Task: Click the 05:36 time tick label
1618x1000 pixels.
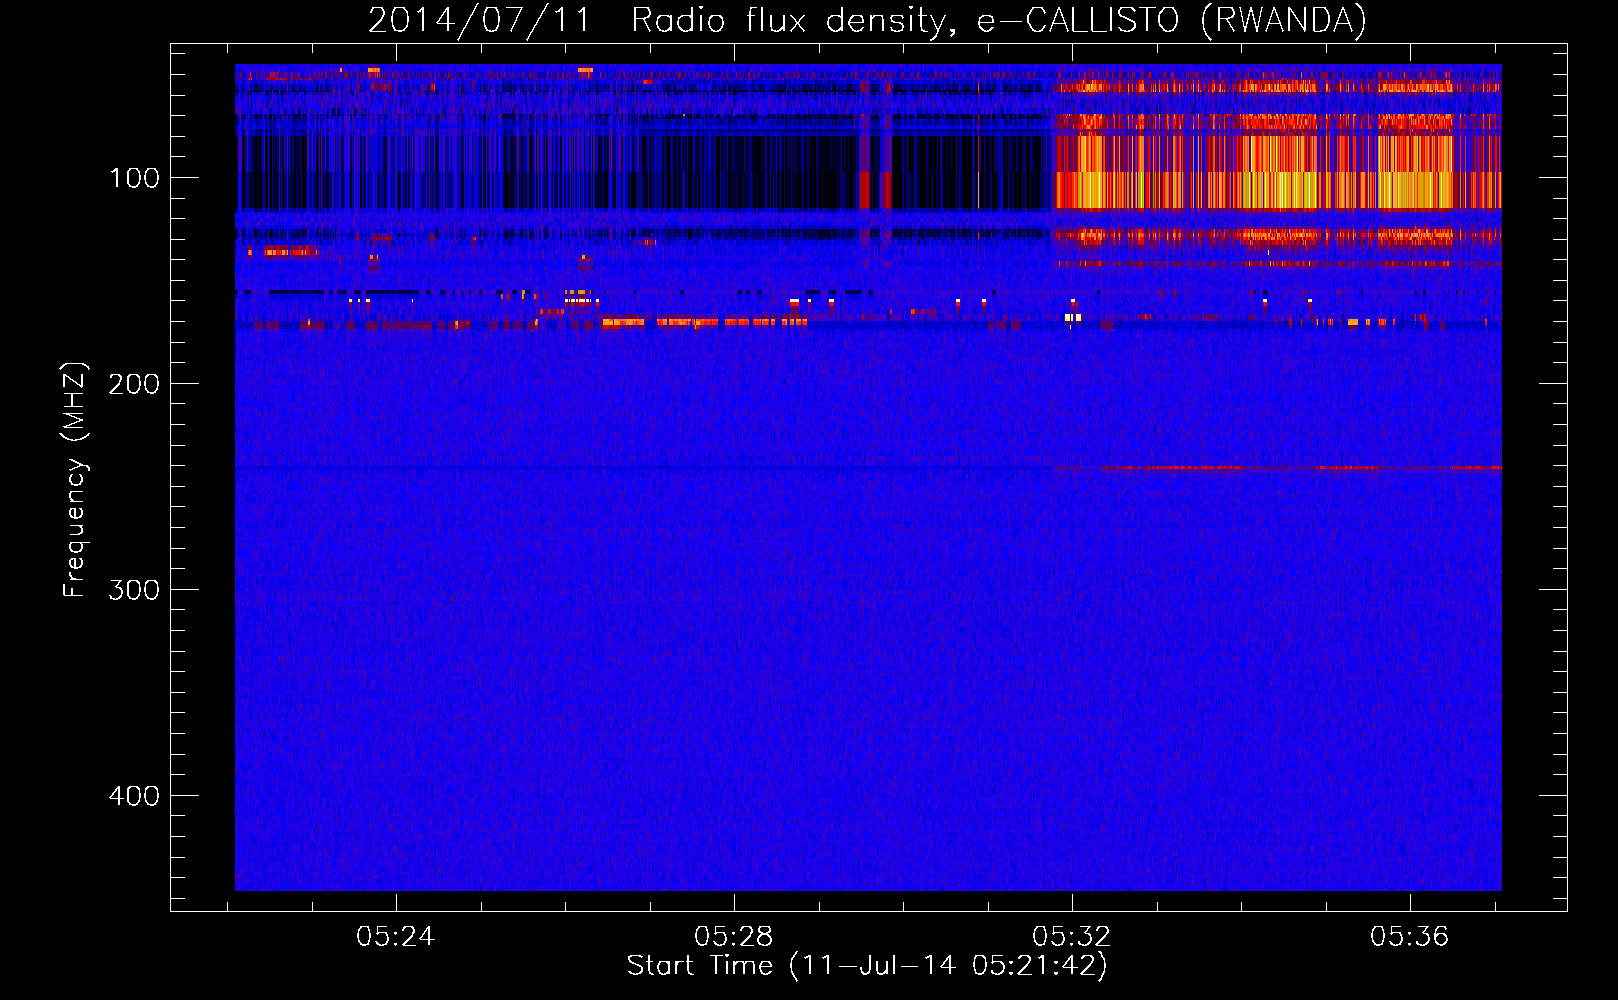Action: (1410, 937)
